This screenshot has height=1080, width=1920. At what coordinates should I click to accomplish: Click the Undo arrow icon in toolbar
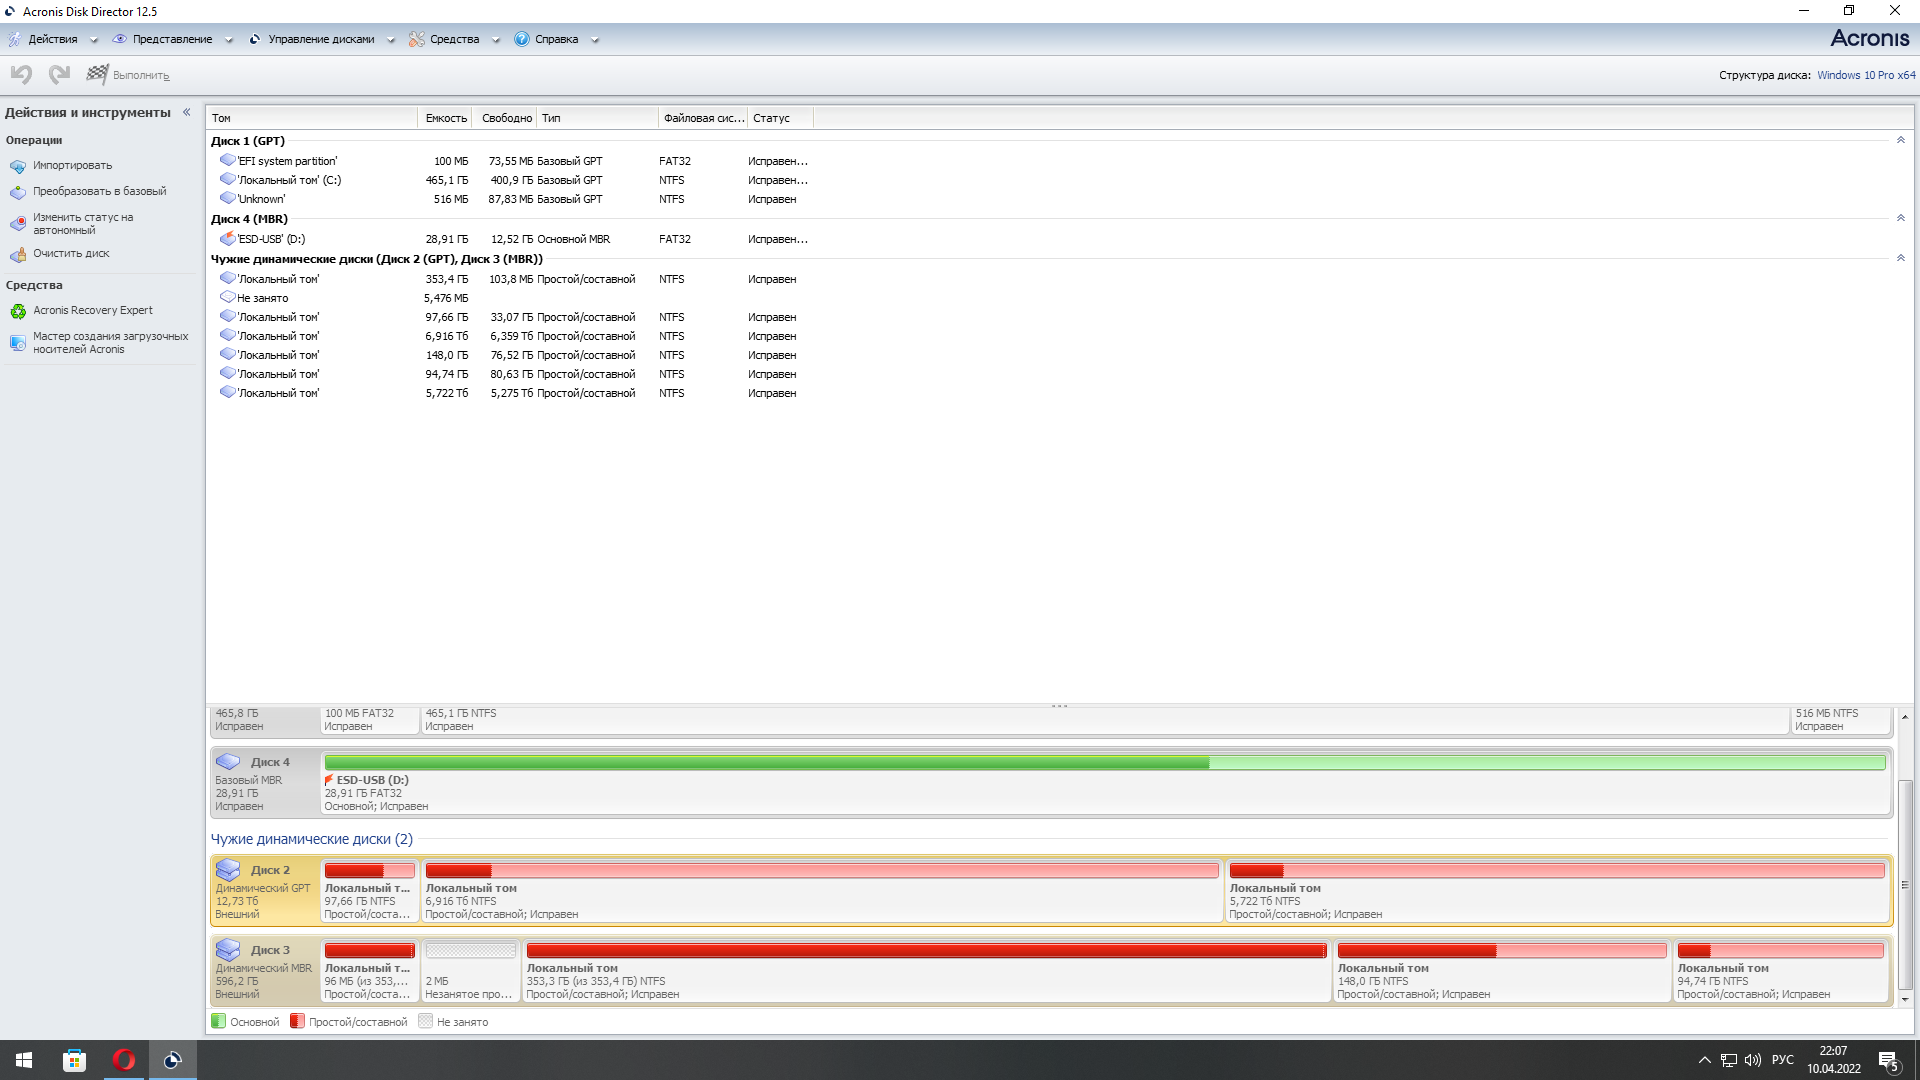pyautogui.click(x=21, y=75)
